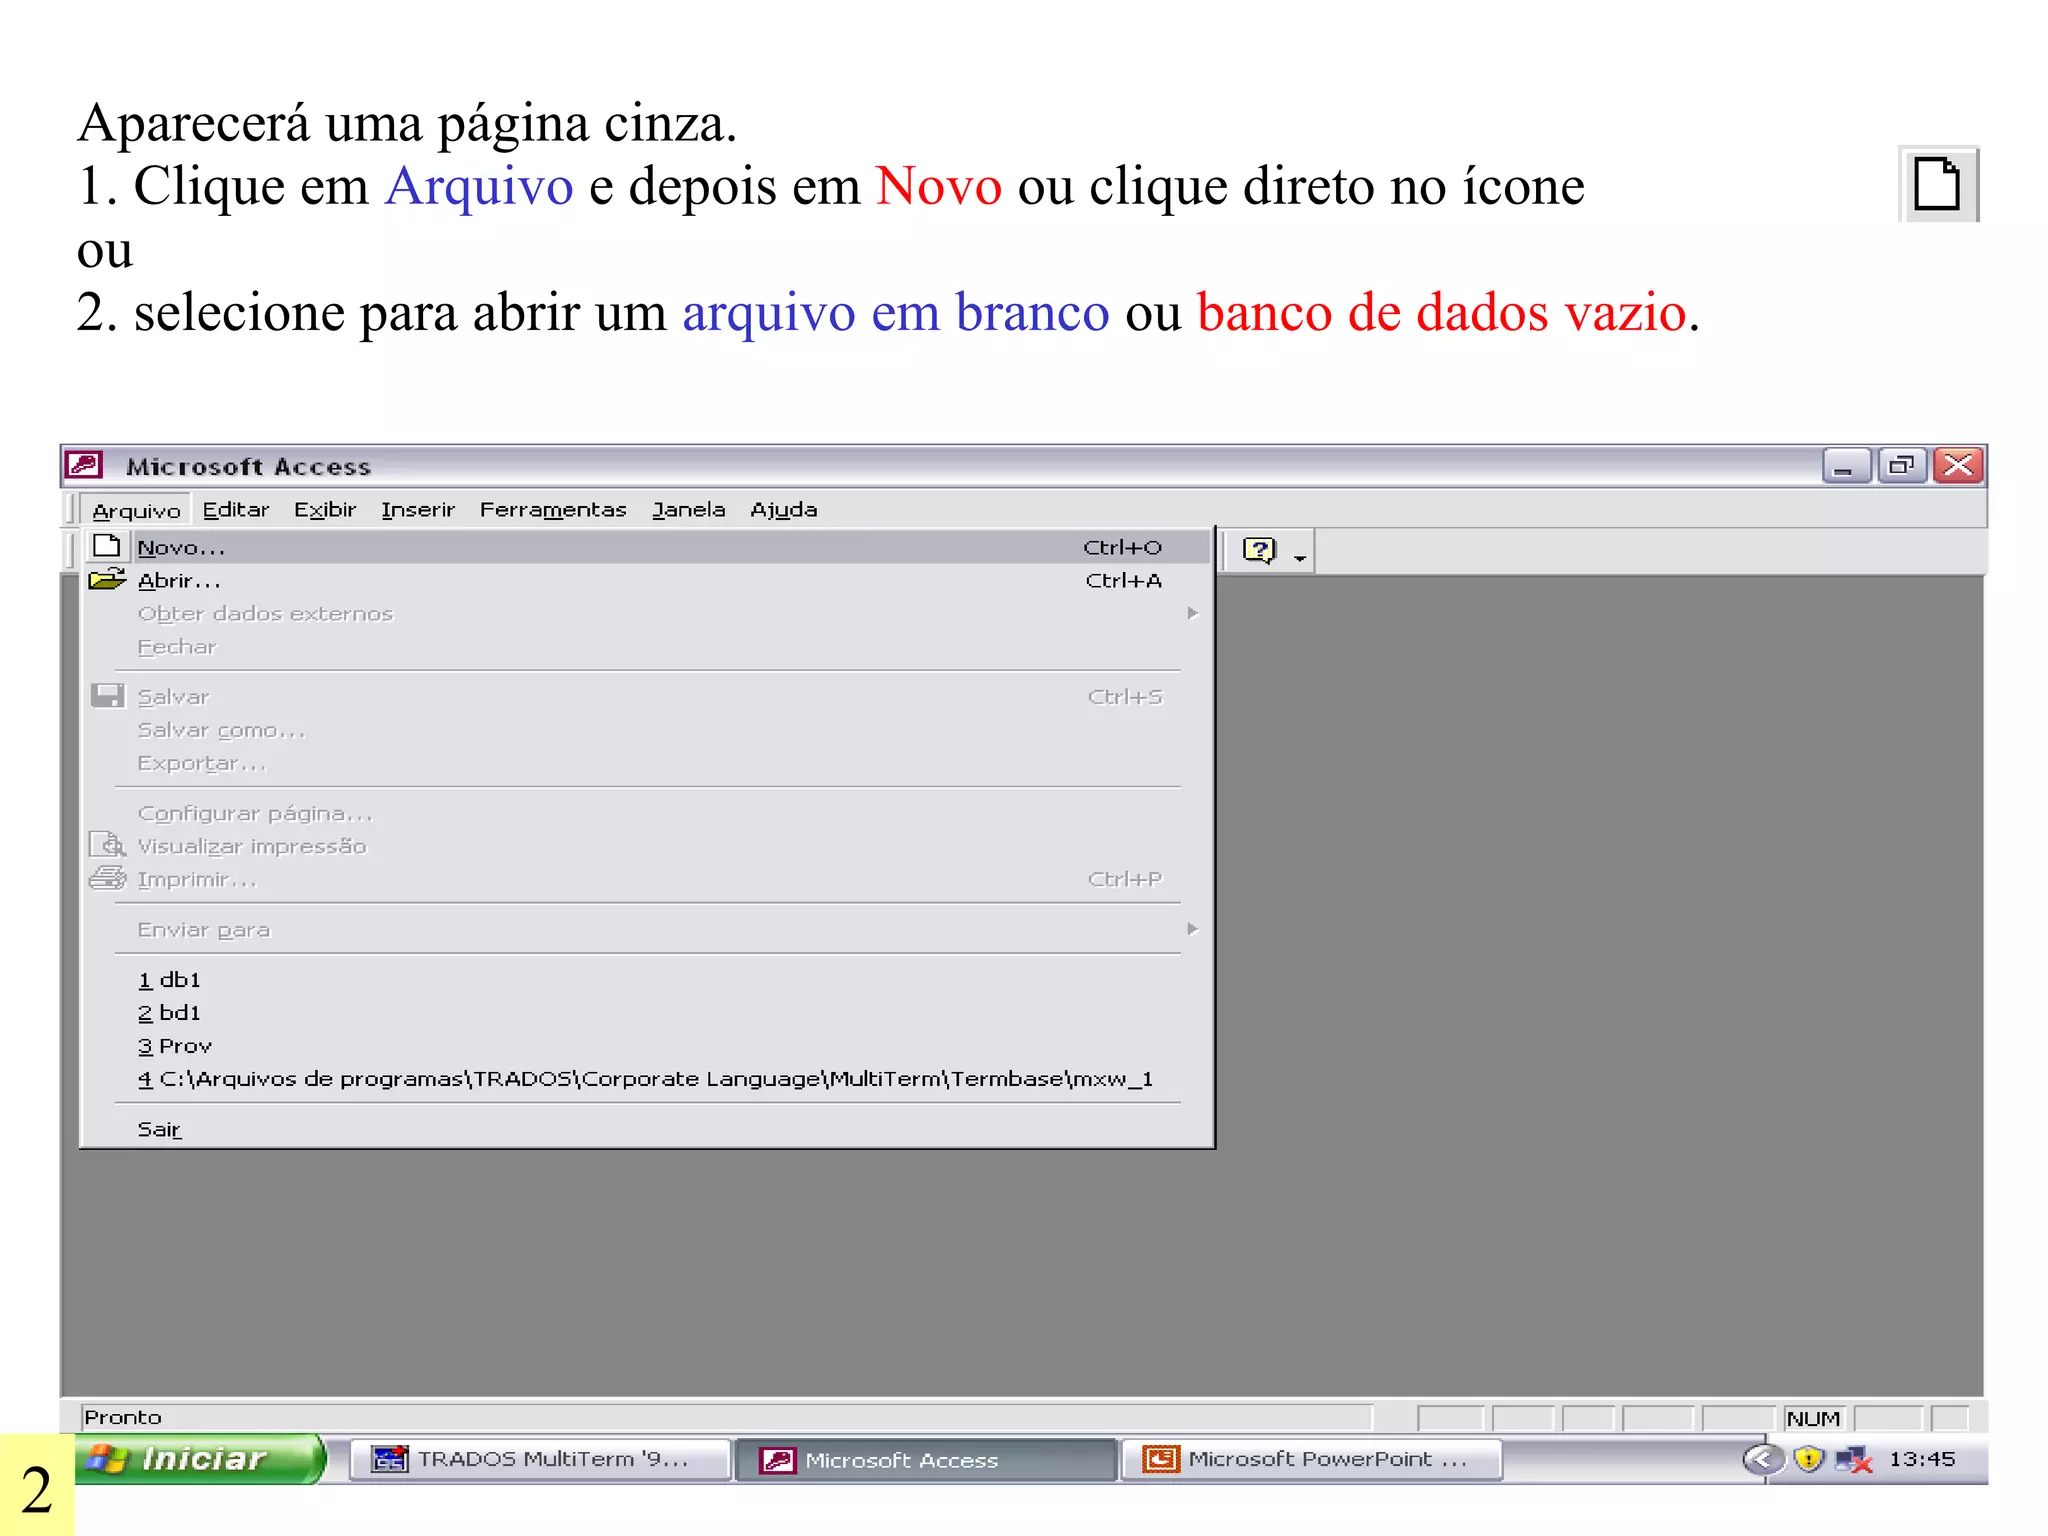The width and height of the screenshot is (2048, 1536).
Task: Expand the Enviar para submenu arrow
Action: (x=1192, y=929)
